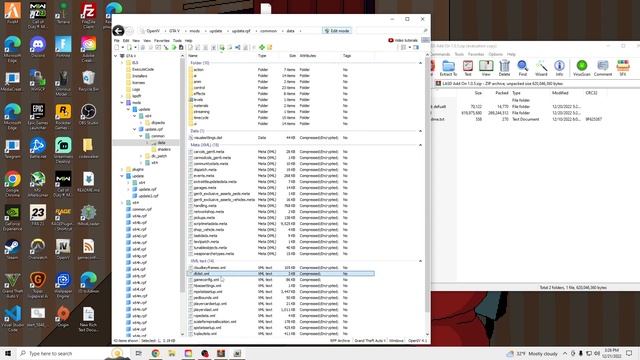This screenshot has width=640, height=360.
Task: Click the Comment icon in WinRAR
Action: pos(603,68)
